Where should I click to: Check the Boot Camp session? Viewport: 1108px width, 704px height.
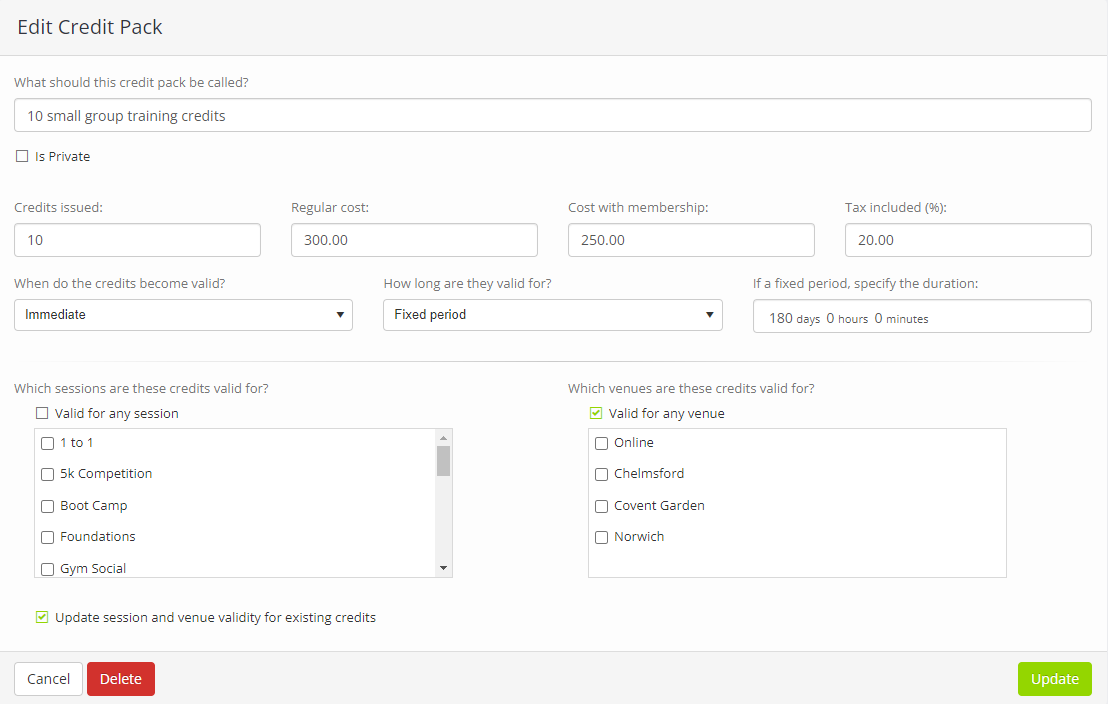47,506
